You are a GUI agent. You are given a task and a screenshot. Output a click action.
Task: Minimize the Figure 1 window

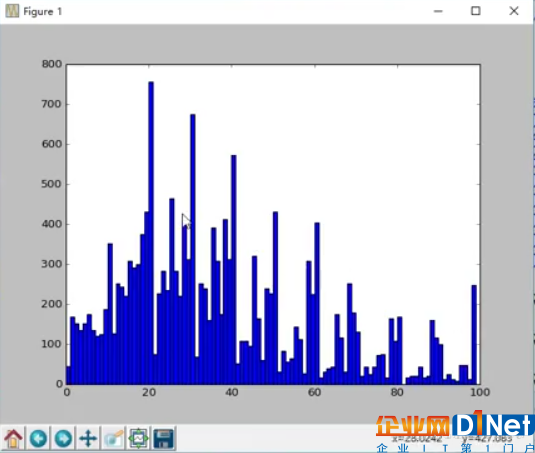(x=438, y=11)
